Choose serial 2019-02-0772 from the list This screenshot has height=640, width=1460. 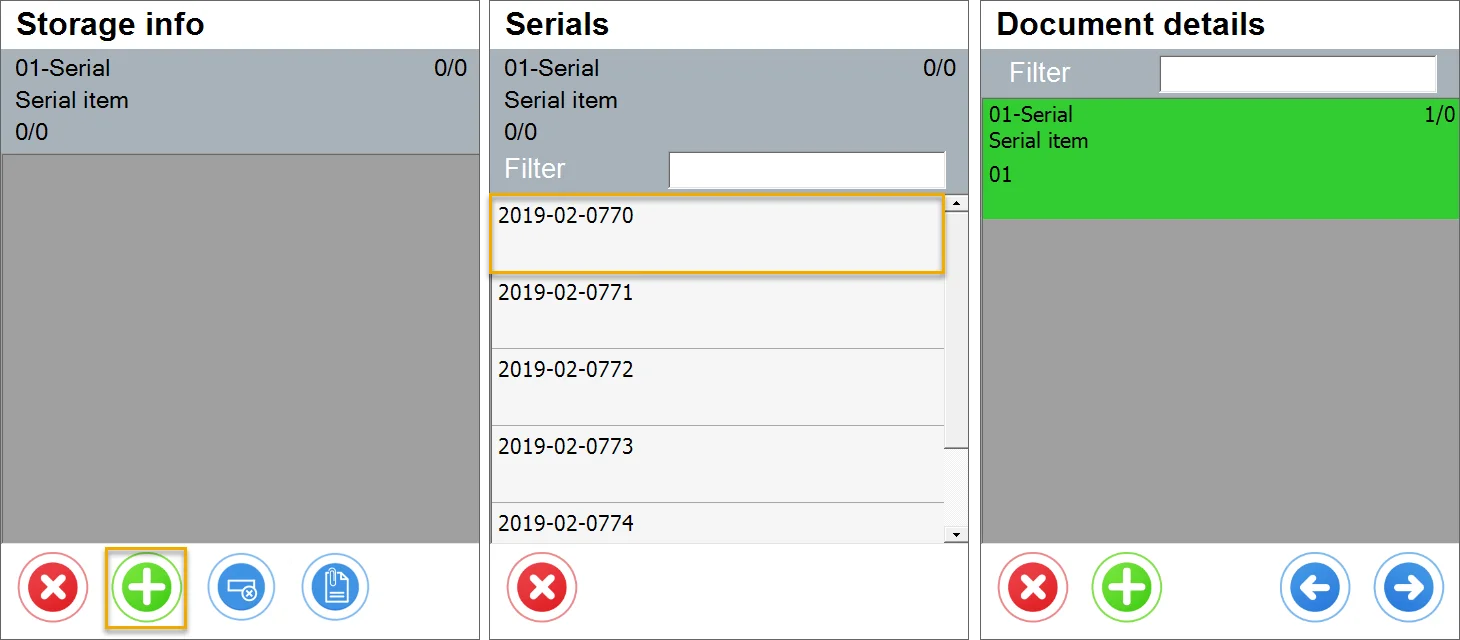[716, 387]
